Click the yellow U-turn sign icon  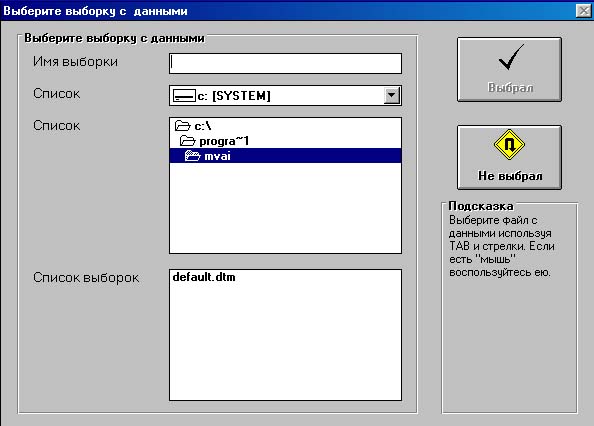[510, 144]
